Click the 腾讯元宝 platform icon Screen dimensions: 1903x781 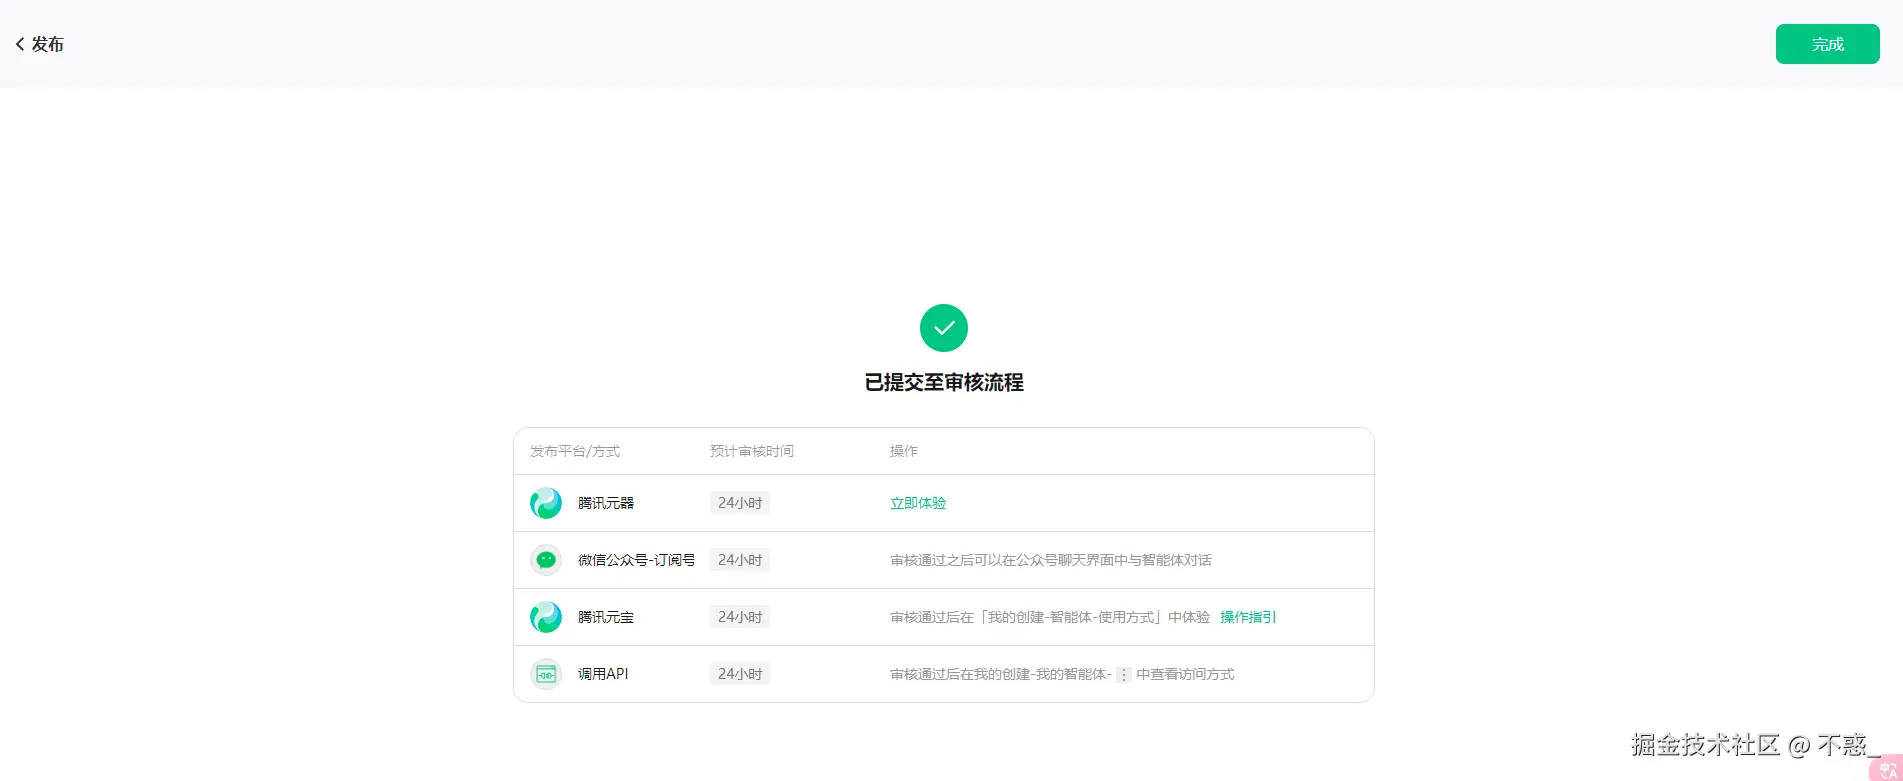pyautogui.click(x=546, y=617)
